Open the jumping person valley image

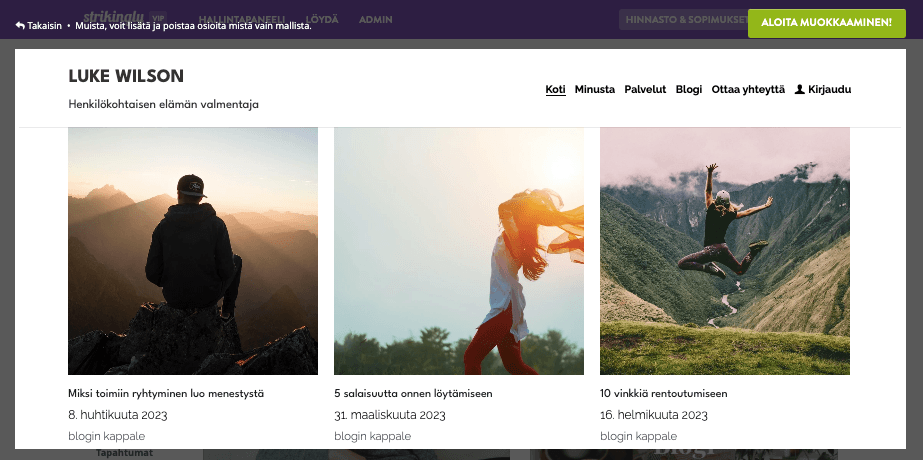tap(725, 251)
